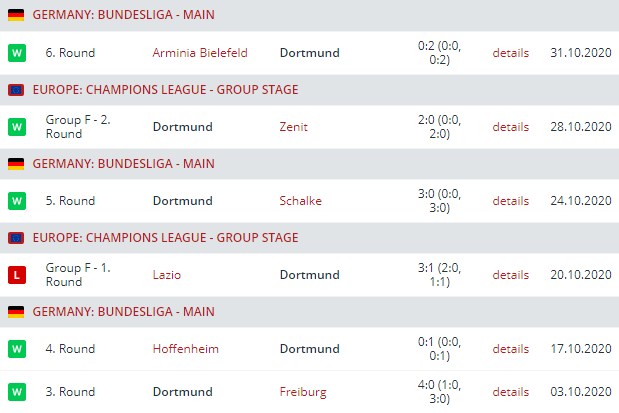
Task: Click green W badge for Arminia Bielefeld match
Action: pyautogui.click(x=16, y=53)
